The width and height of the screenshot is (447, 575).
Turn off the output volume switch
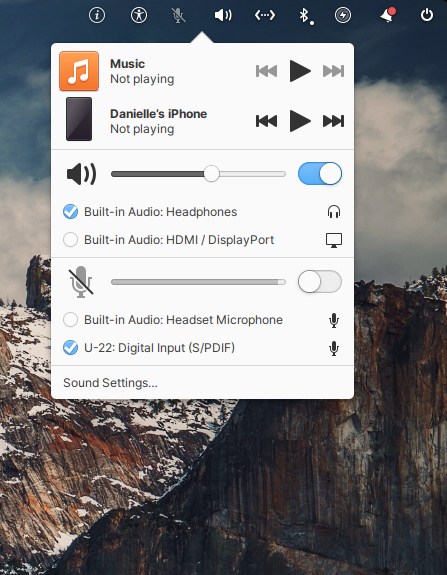click(320, 174)
